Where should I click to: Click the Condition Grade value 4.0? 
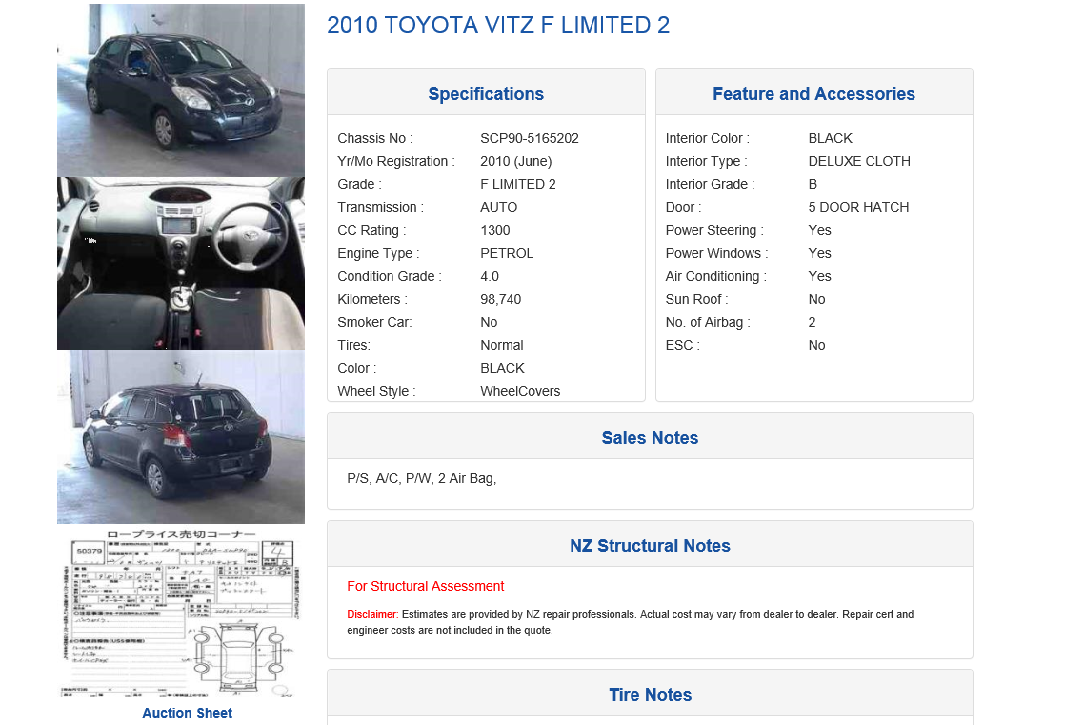pyautogui.click(x=490, y=276)
